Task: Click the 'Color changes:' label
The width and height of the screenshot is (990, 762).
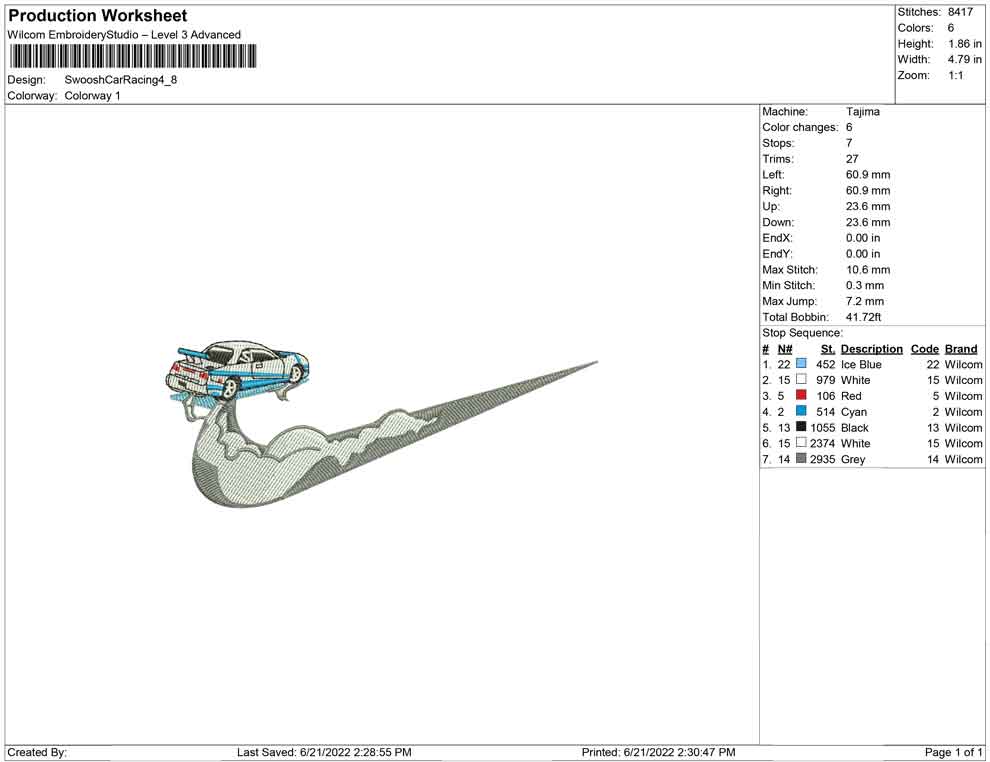Action: [x=800, y=127]
